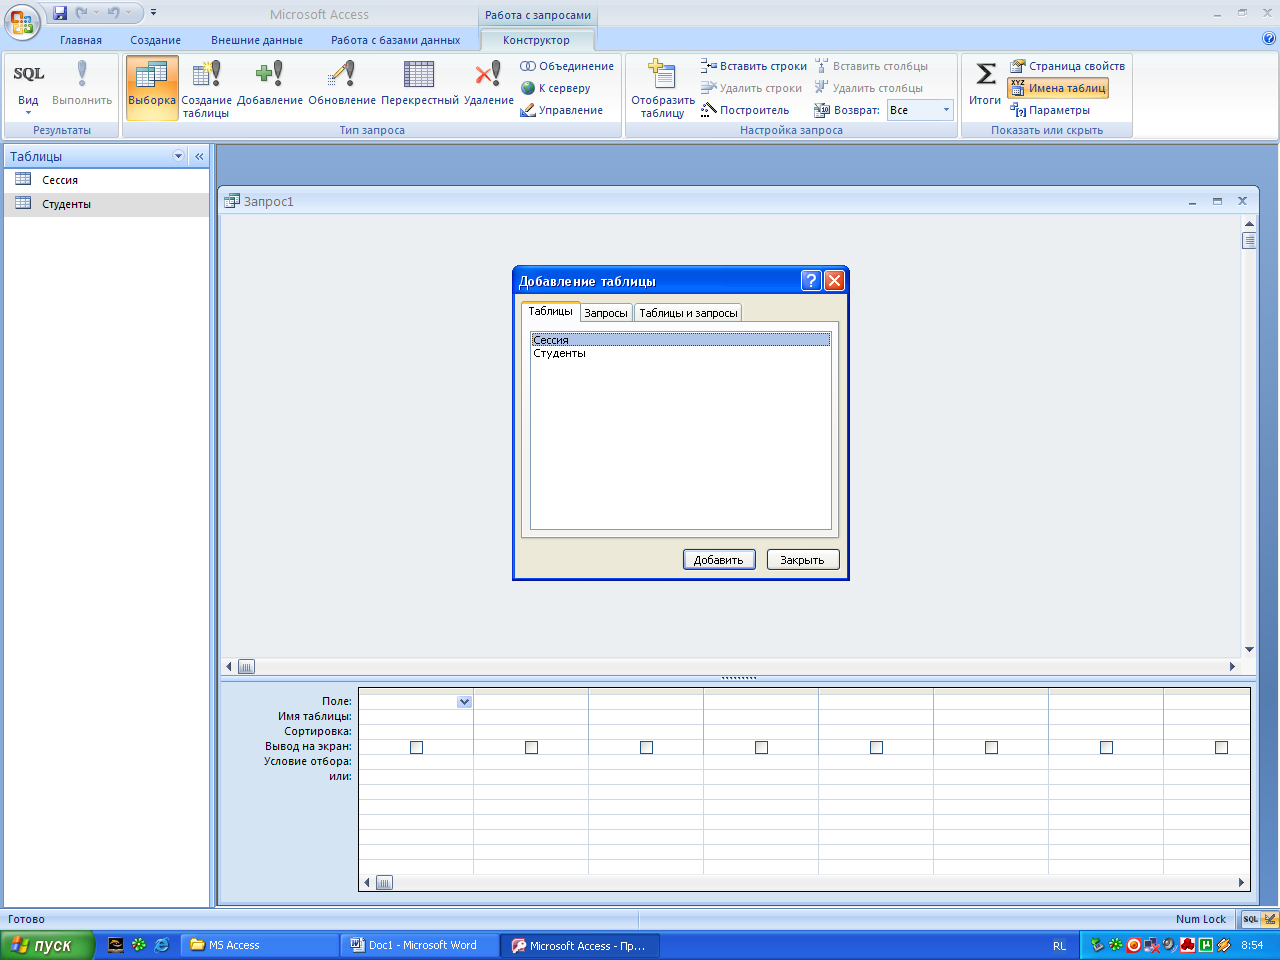The height and width of the screenshot is (960, 1280).
Task: Collapse the navigation pane with chevrons
Action: tap(199, 156)
